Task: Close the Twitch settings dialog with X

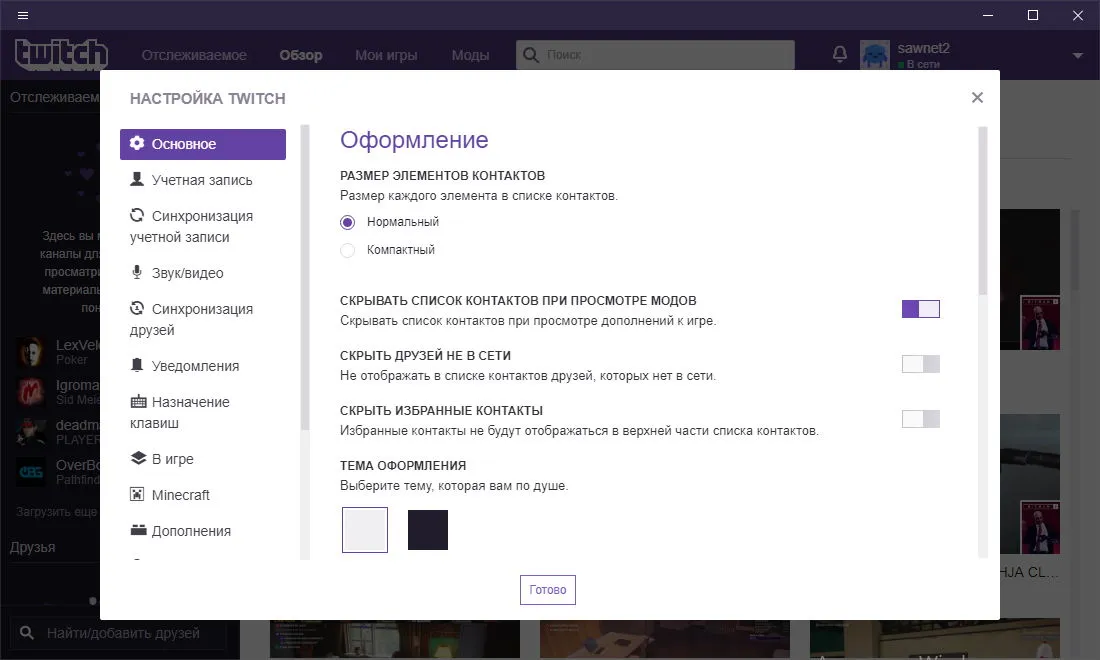Action: click(x=977, y=97)
